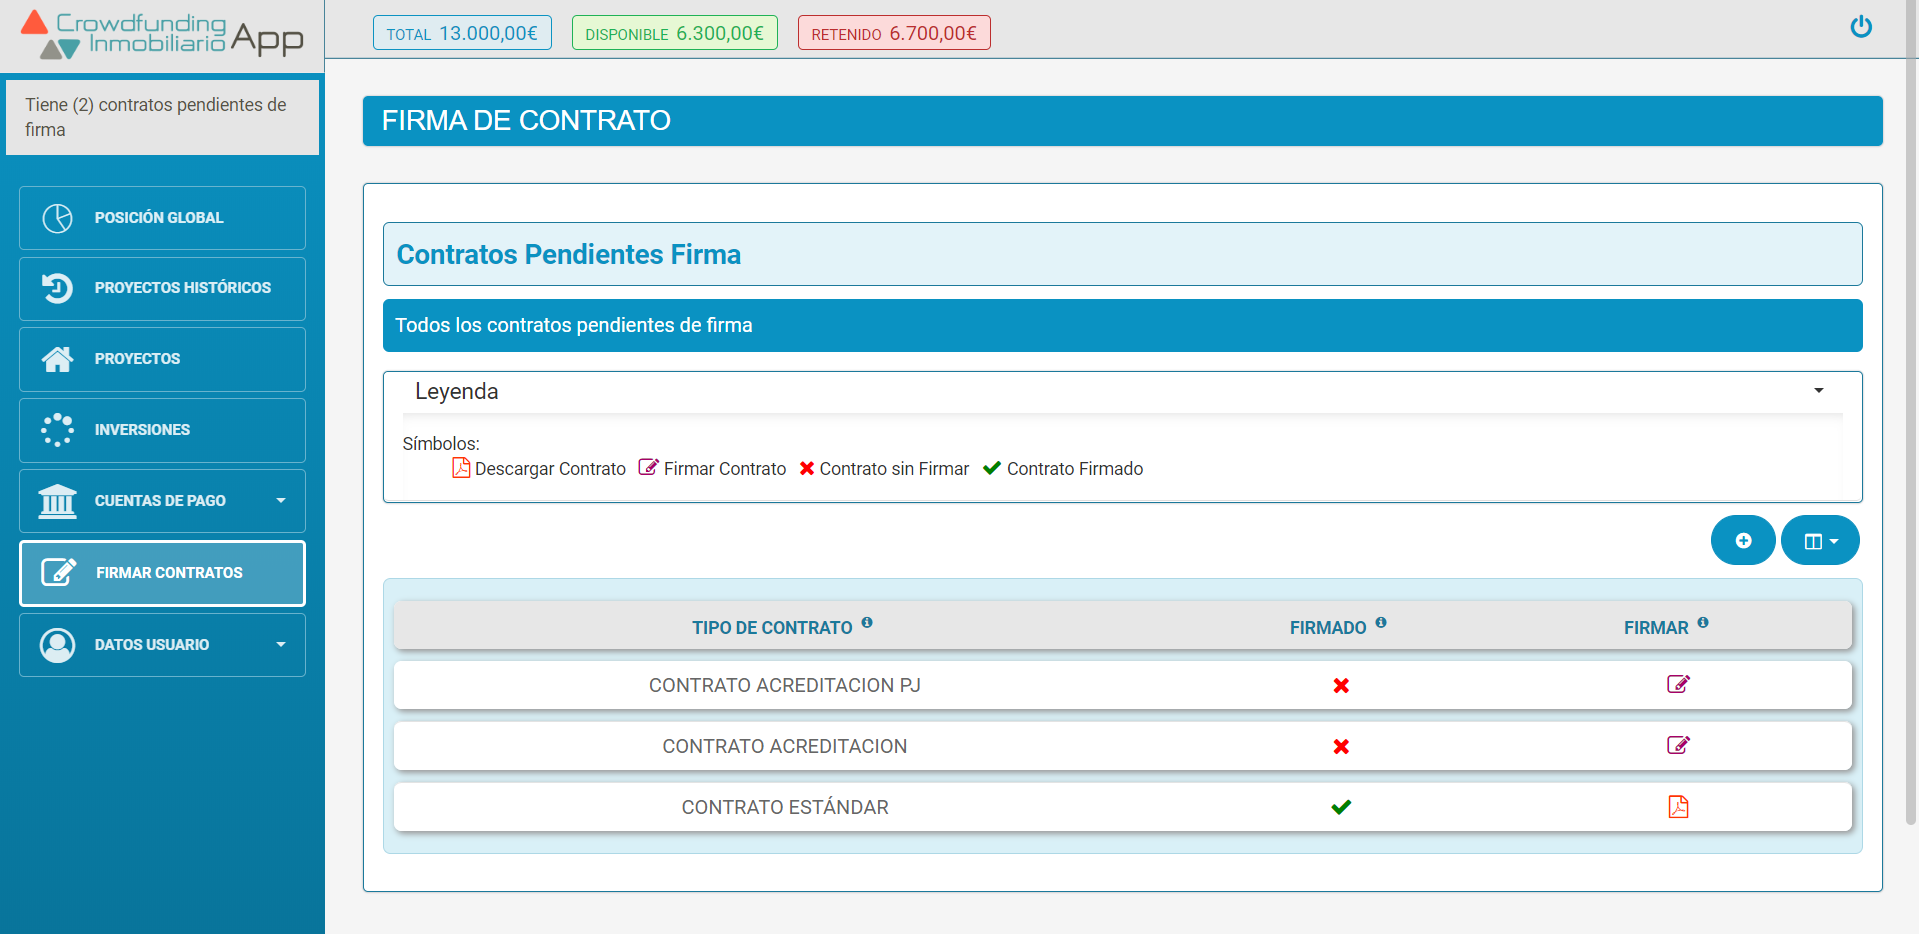1919x934 pixels.
Task: Click the sign icon in CONTRATO ACREDITACION row
Action: tap(1678, 746)
